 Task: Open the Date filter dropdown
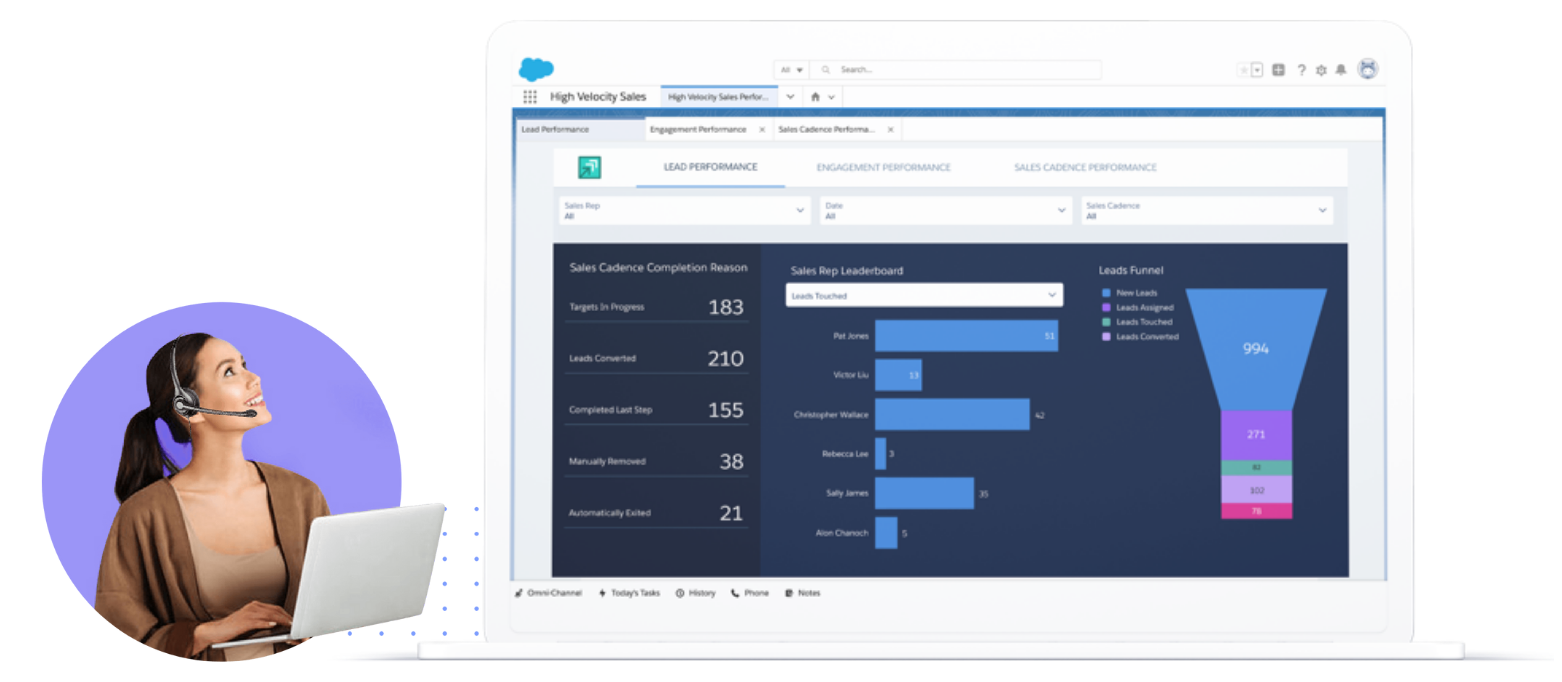[946, 210]
